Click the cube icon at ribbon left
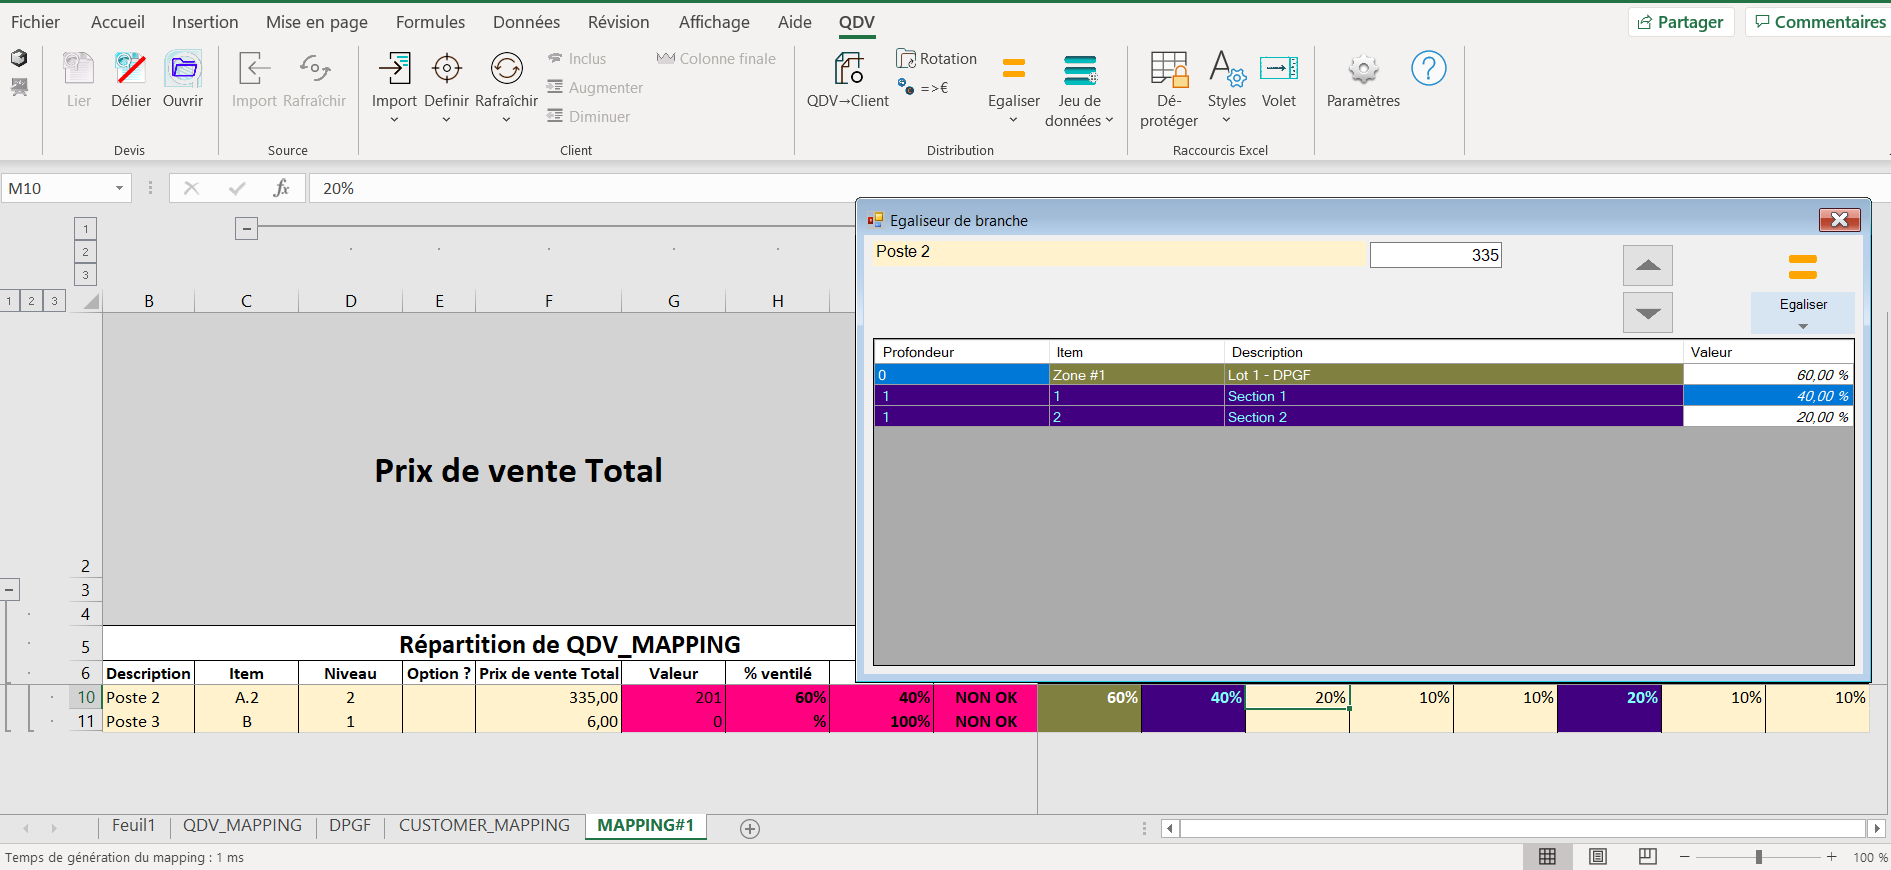The height and width of the screenshot is (870, 1891). pos(19,58)
